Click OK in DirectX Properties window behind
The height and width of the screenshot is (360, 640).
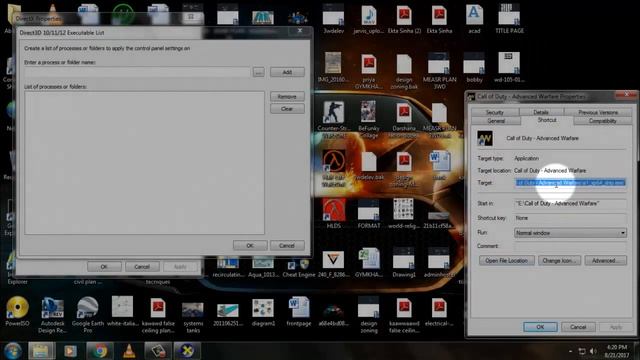pyautogui.click(x=104, y=267)
